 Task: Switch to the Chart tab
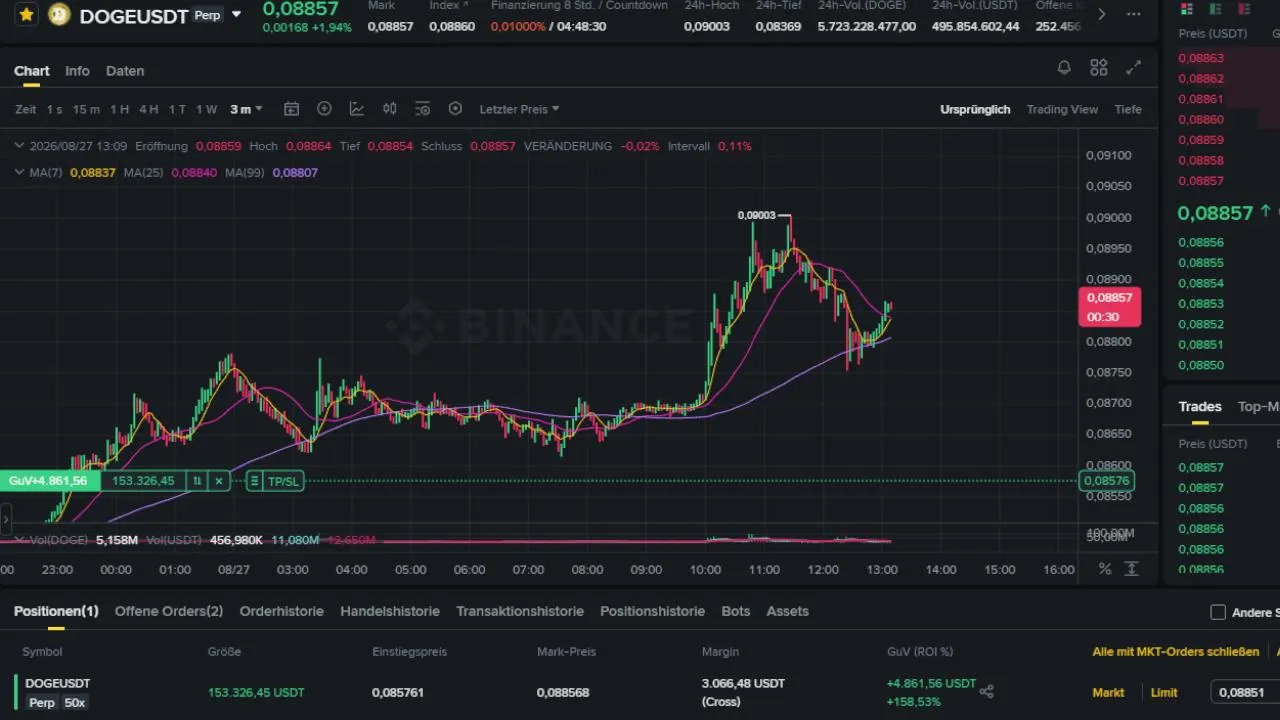[x=32, y=71]
